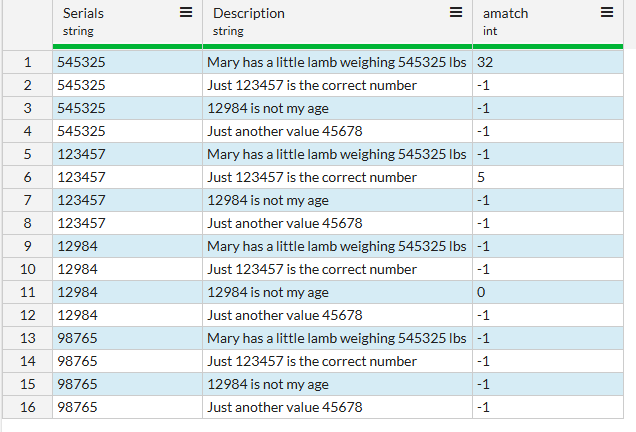Select row number 11

coord(26,292)
